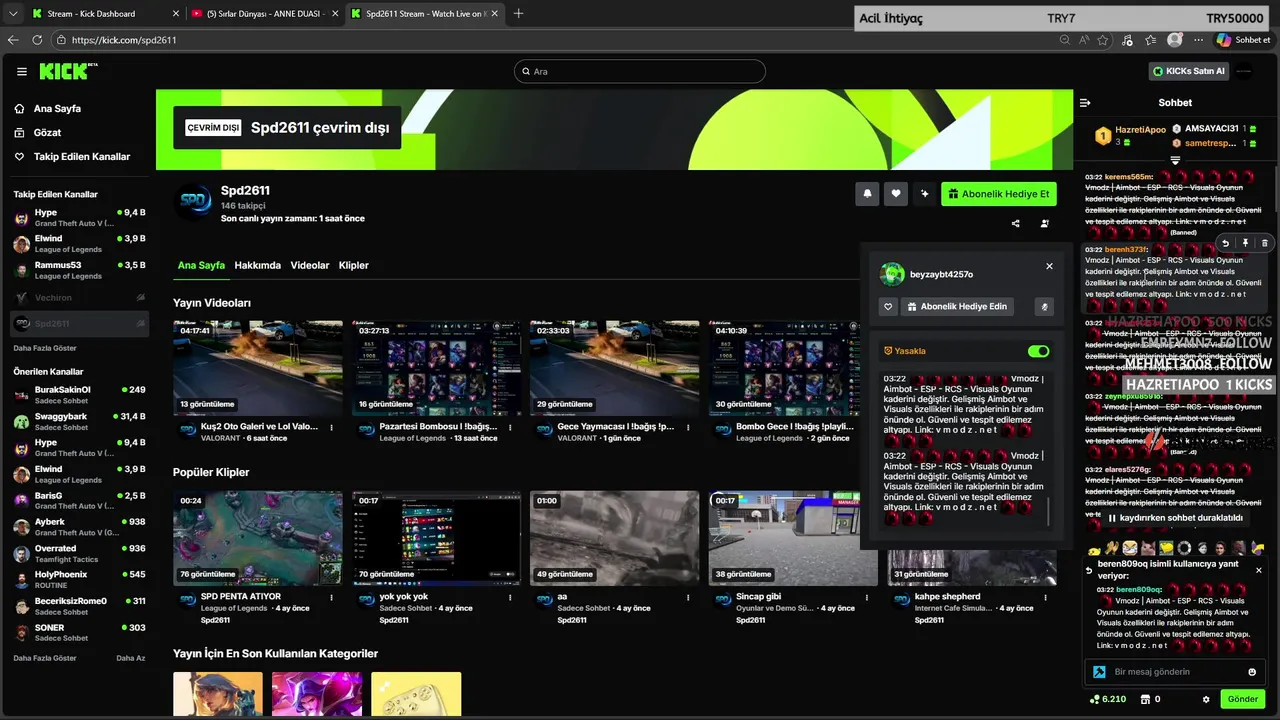Image resolution: width=1280 pixels, height=720 pixels.
Task: Click the gavel moderator icon in message box
Action: pyautogui.click(x=1099, y=672)
